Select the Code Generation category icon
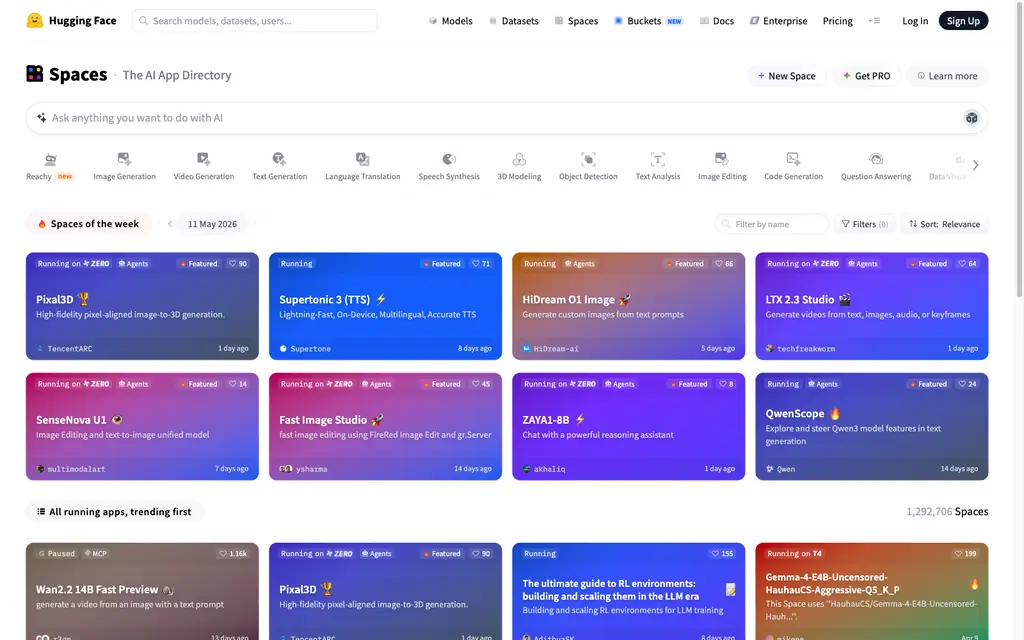This screenshot has width=1024, height=640. tap(793, 159)
